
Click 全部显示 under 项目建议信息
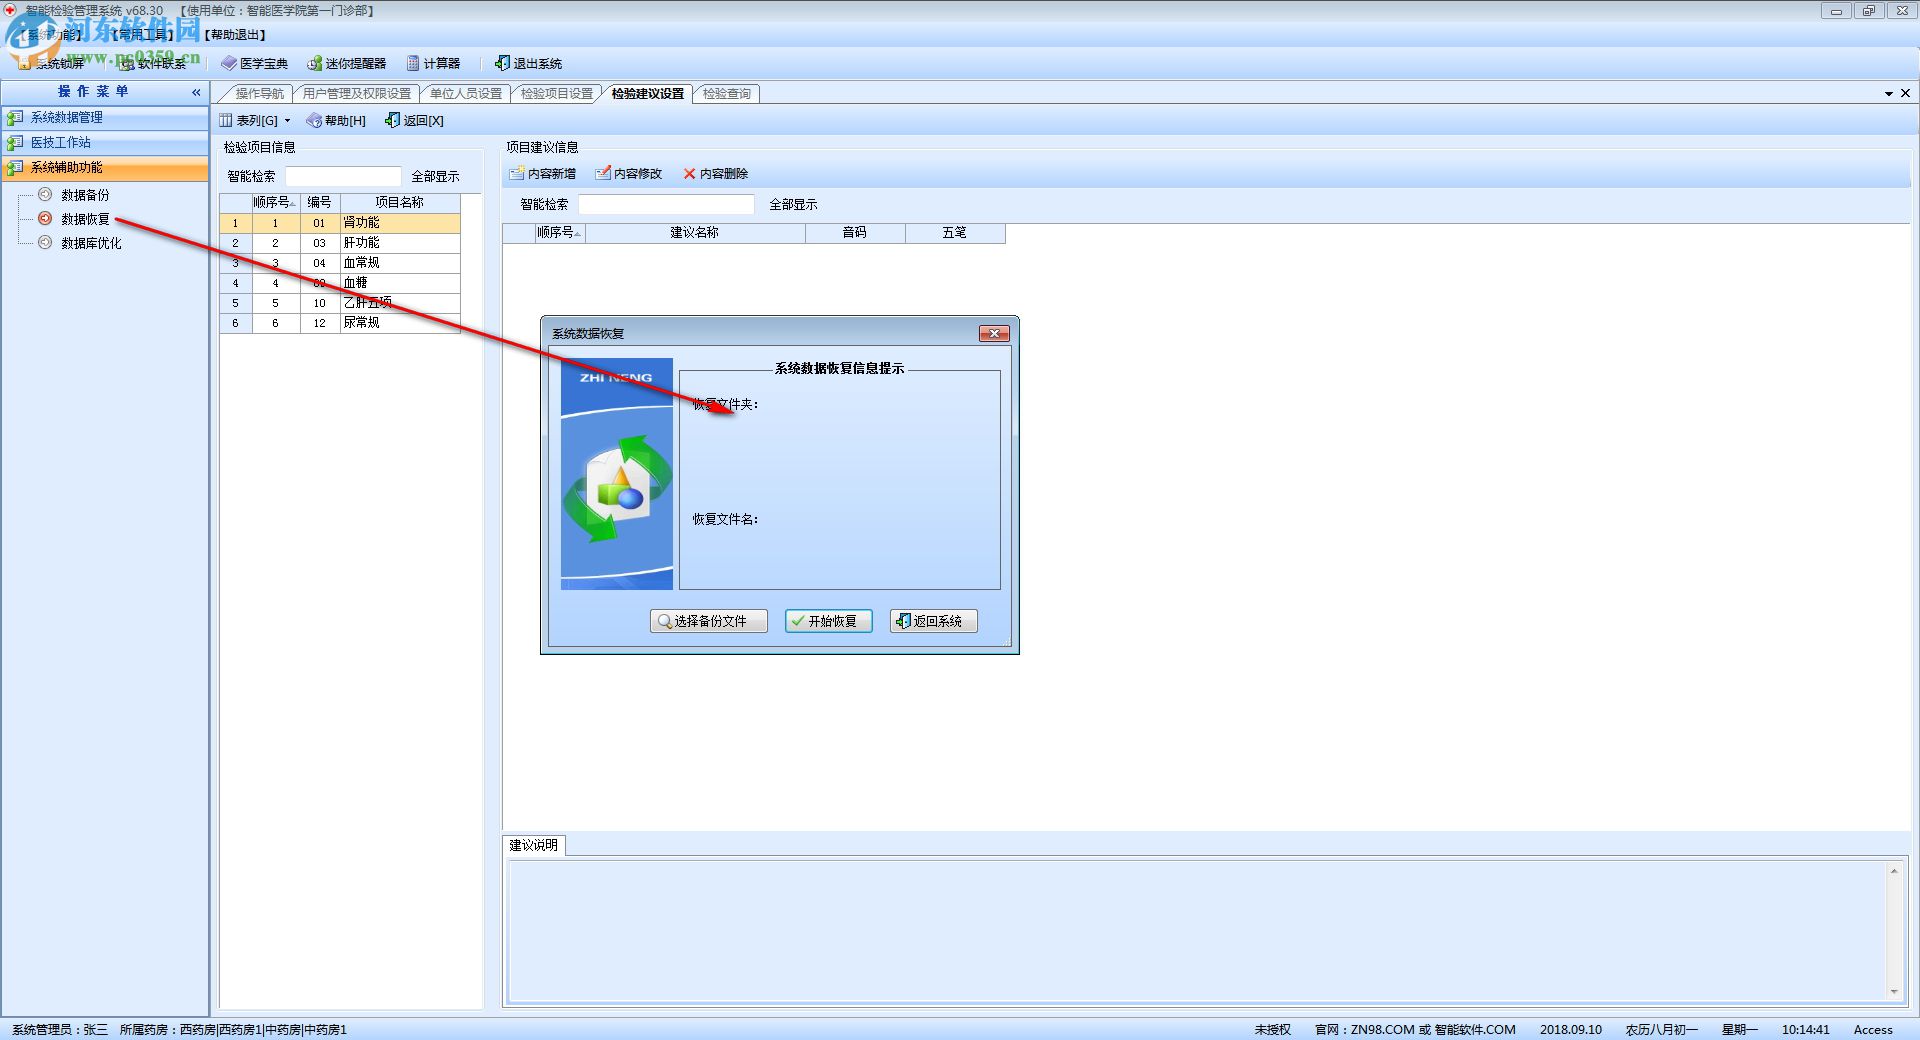coord(793,204)
